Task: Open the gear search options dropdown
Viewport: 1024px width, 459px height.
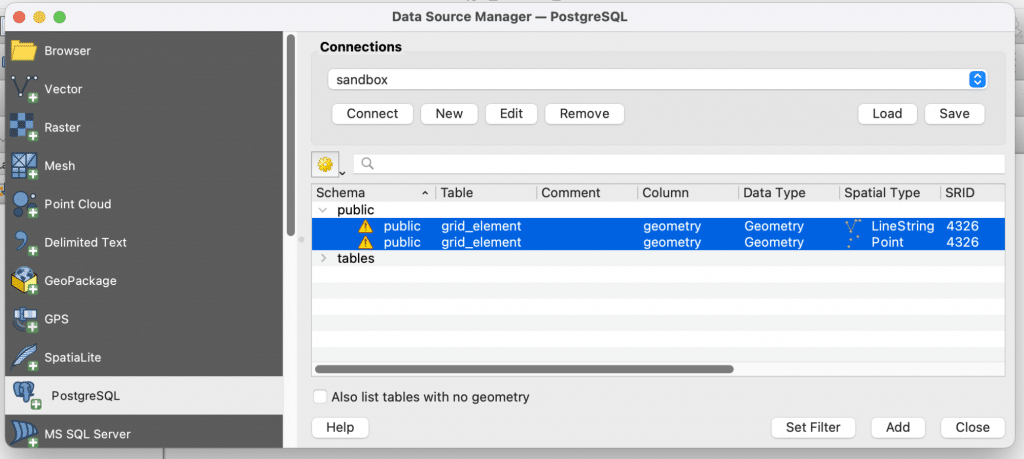Action: tap(328, 165)
